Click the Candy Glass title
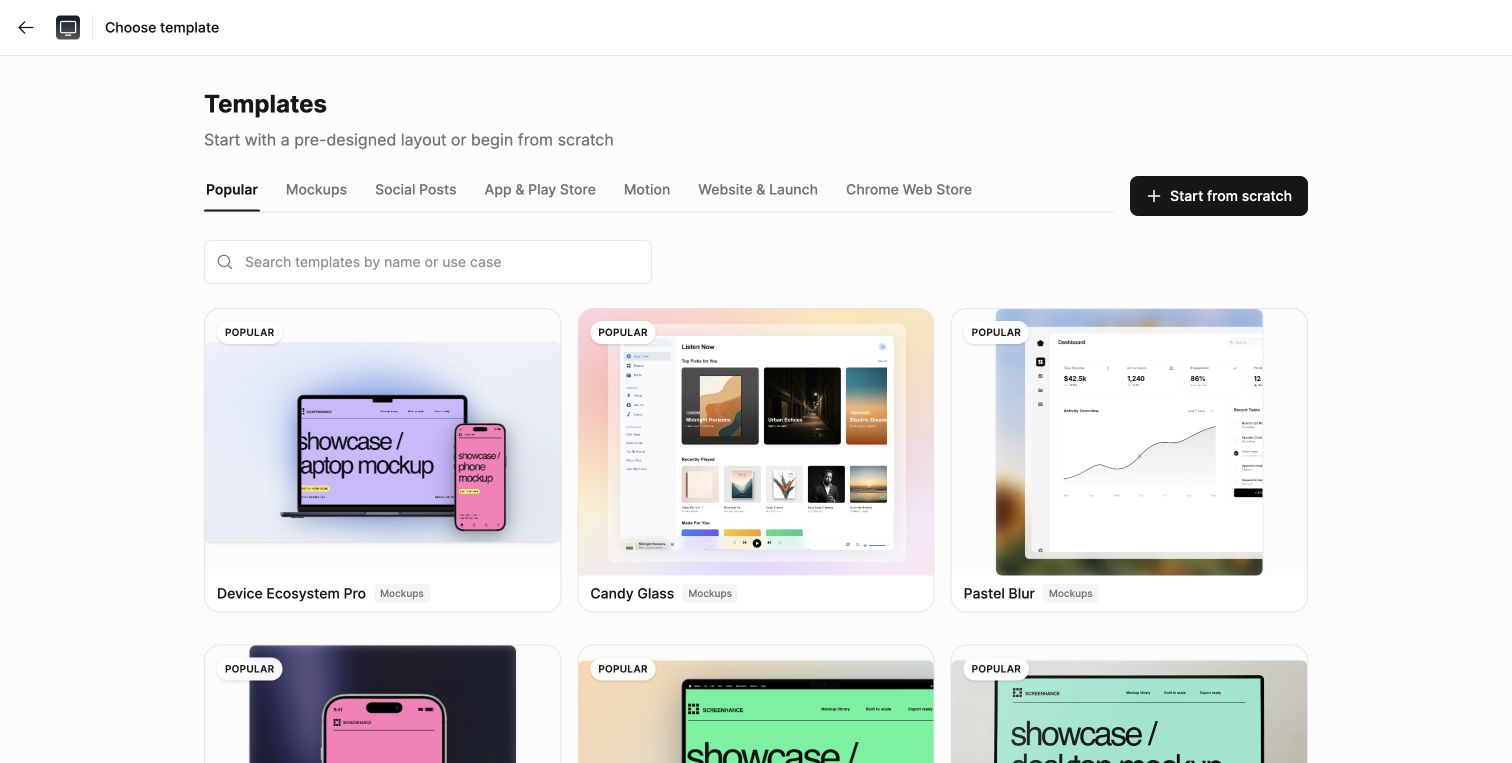Image resolution: width=1512 pixels, height=763 pixels. coord(632,594)
